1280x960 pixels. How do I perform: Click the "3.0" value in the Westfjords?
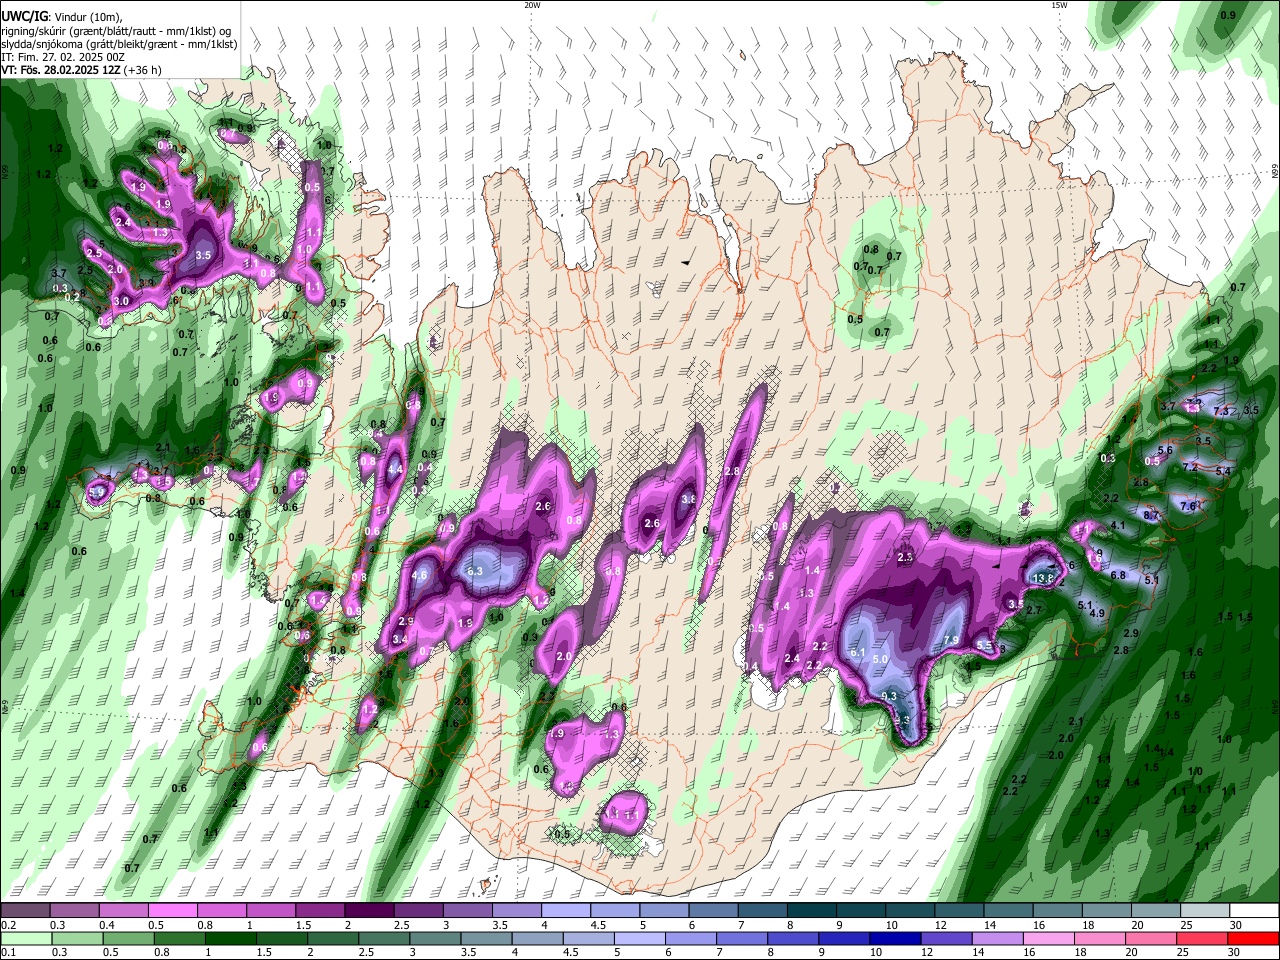[122, 301]
